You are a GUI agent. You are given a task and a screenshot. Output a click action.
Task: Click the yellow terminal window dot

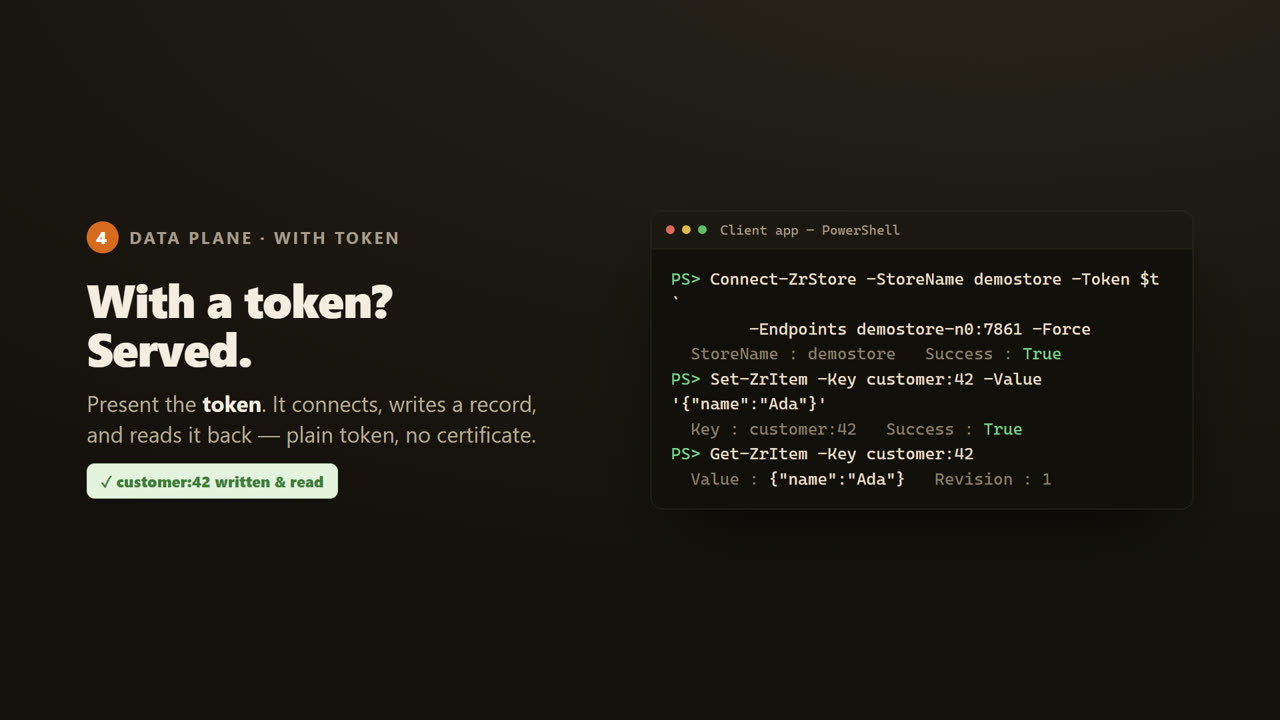coord(686,230)
